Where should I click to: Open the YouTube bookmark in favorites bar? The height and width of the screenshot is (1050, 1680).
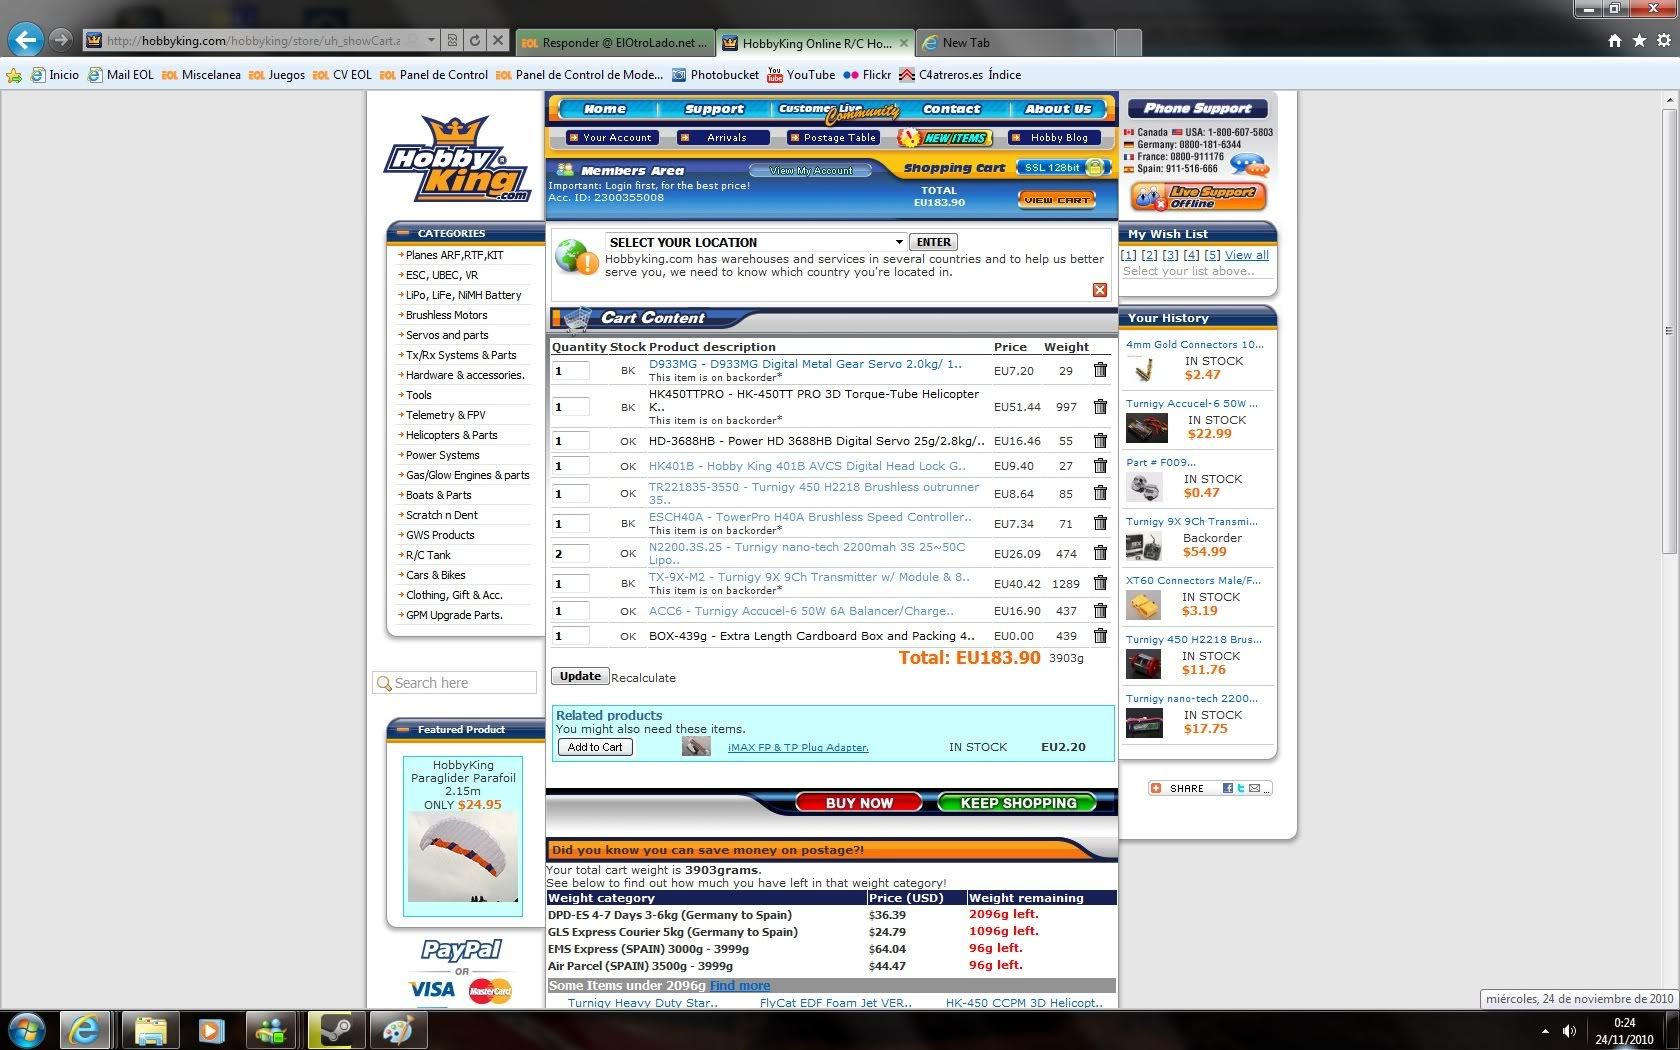[x=801, y=75]
